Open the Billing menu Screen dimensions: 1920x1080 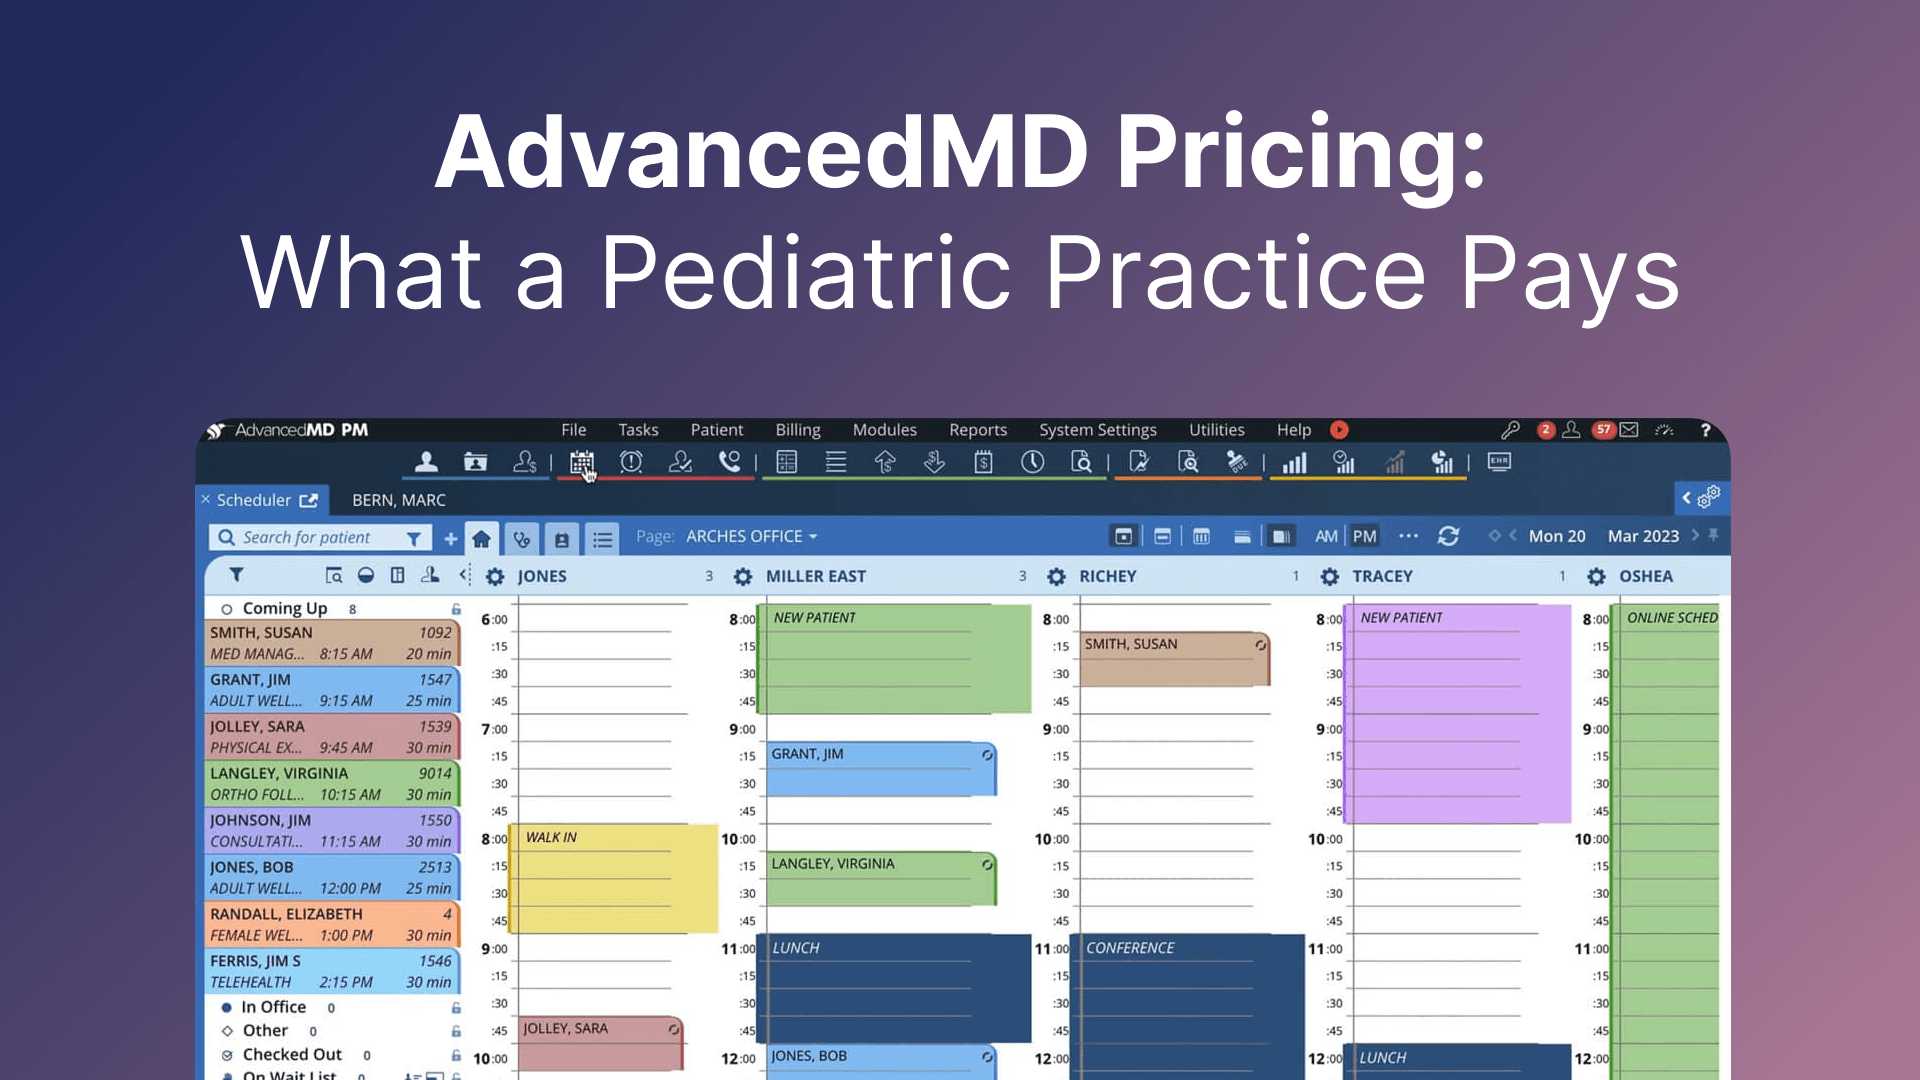click(798, 430)
